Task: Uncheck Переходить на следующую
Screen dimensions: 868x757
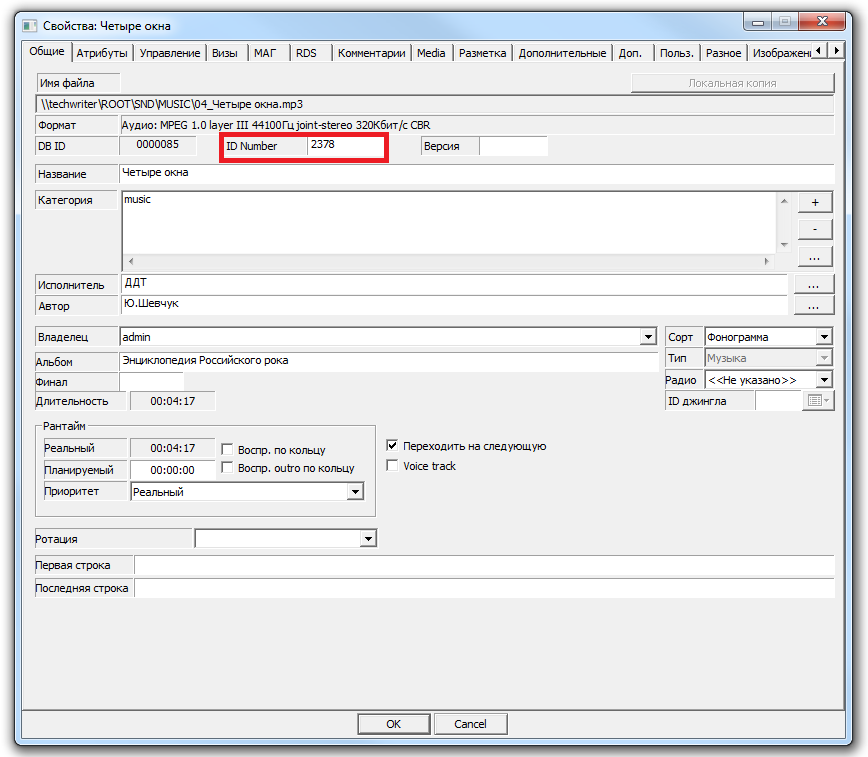Action: (392, 446)
